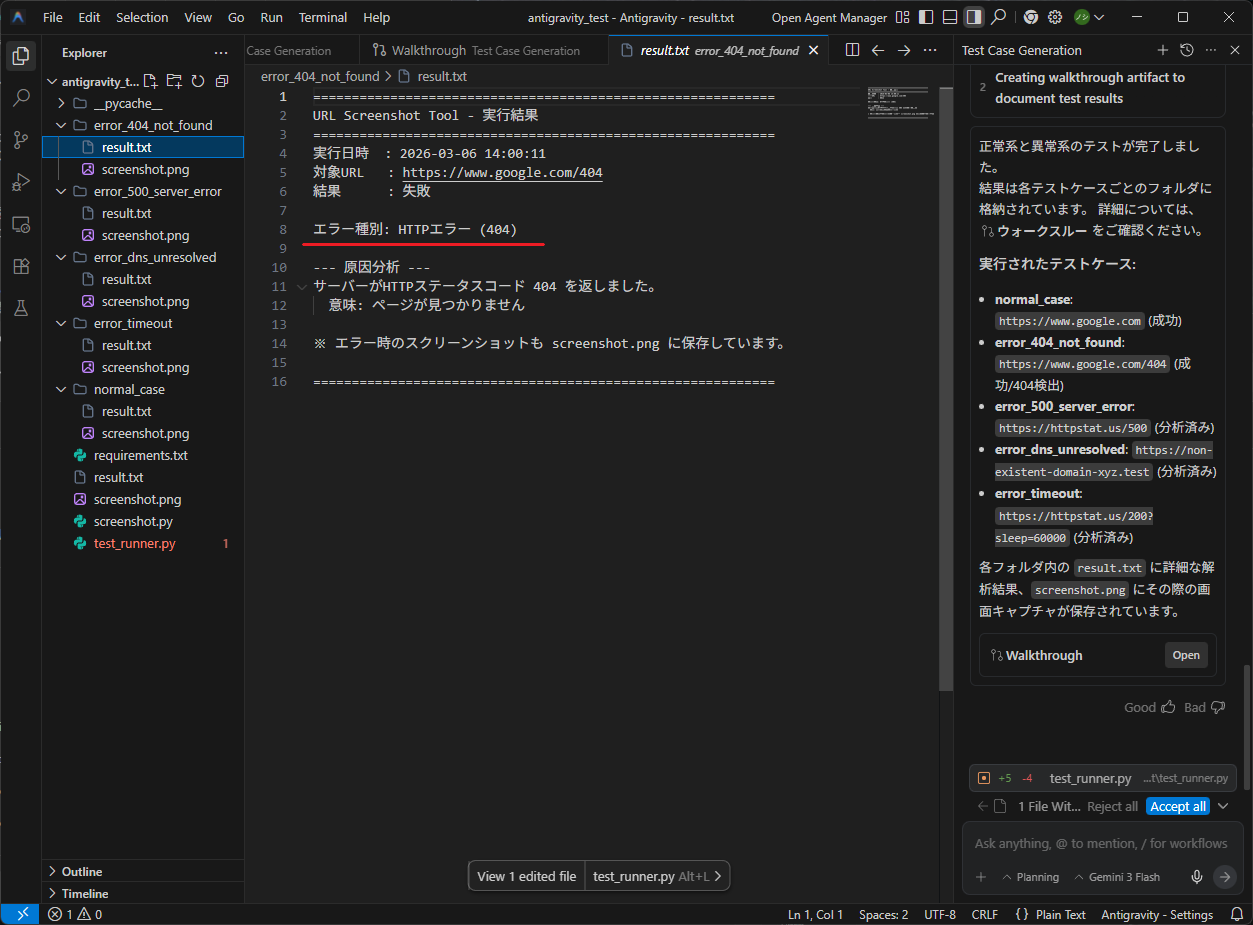Click New File icon in Explorer header
This screenshot has width=1253, height=925.
coord(150,81)
